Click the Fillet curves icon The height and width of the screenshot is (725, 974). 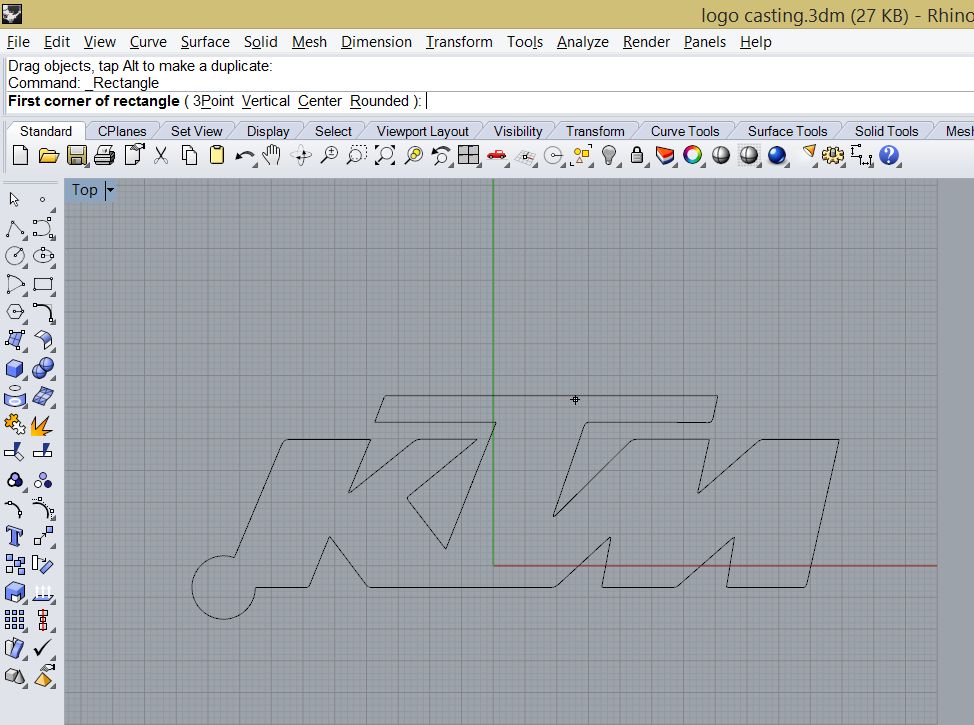point(43,312)
